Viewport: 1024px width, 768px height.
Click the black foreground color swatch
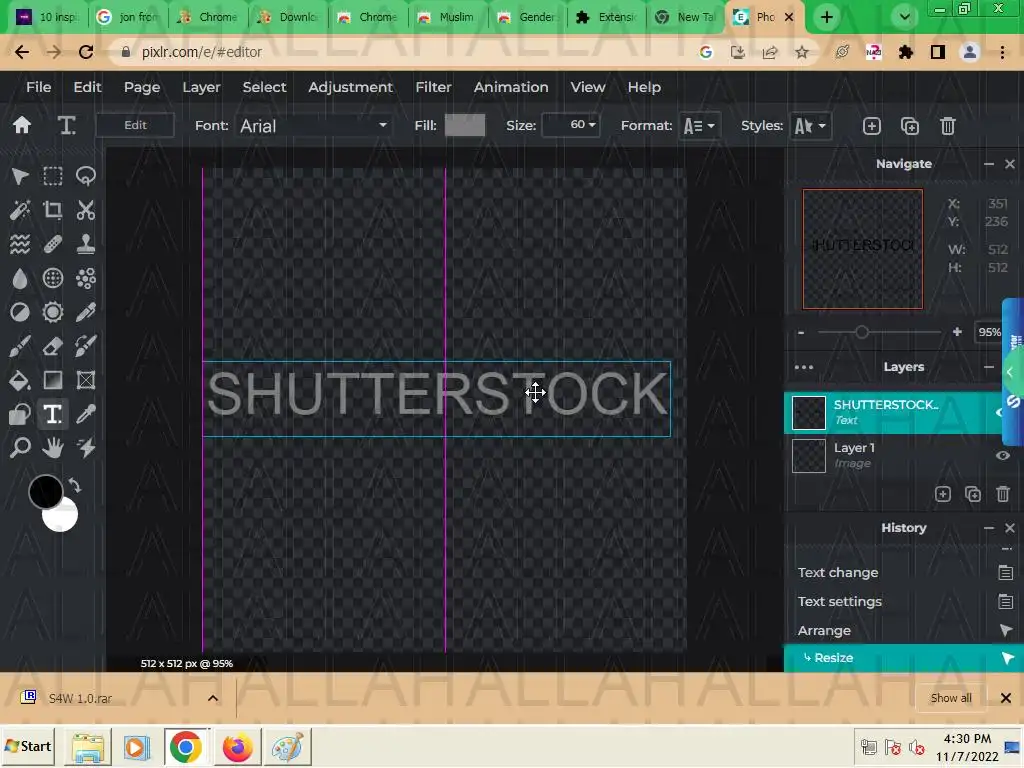46,492
